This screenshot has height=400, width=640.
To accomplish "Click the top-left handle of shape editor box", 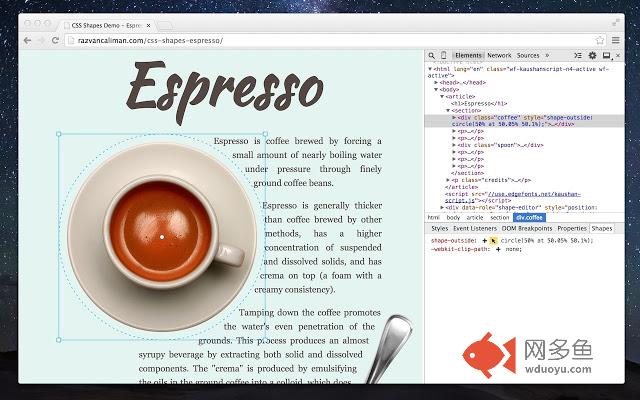I will click(59, 134).
